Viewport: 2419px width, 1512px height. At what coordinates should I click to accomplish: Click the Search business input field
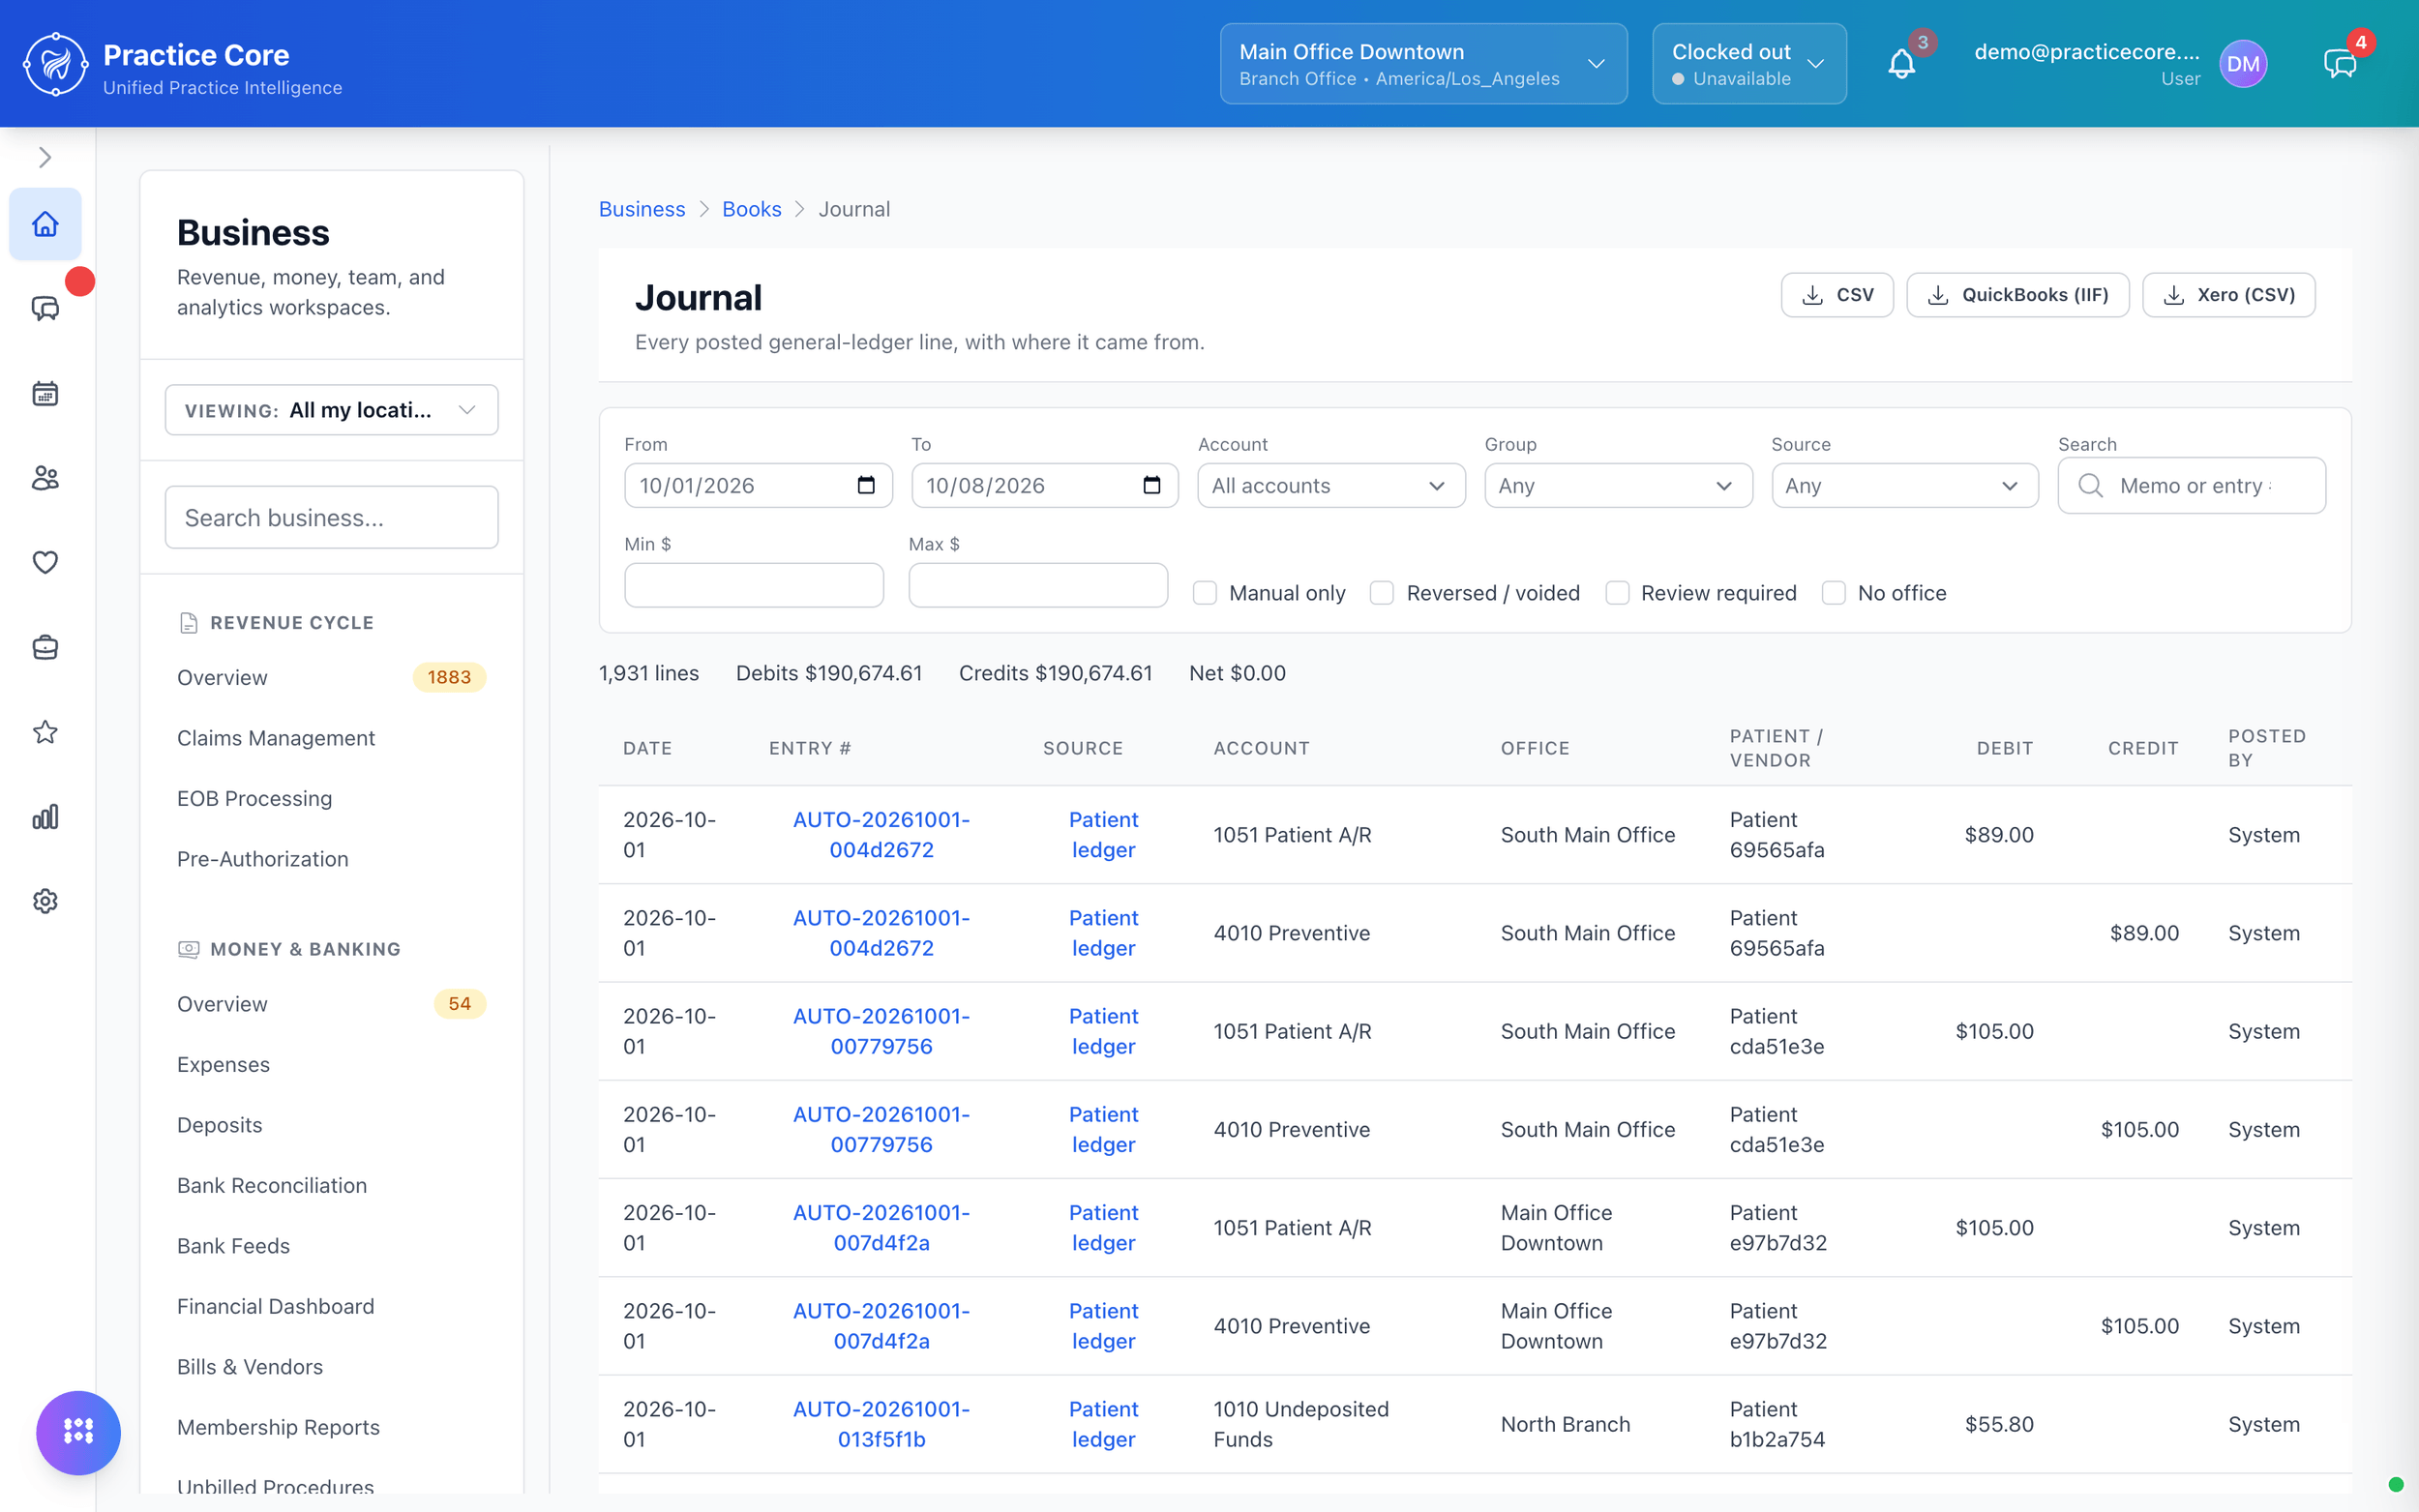(x=331, y=517)
